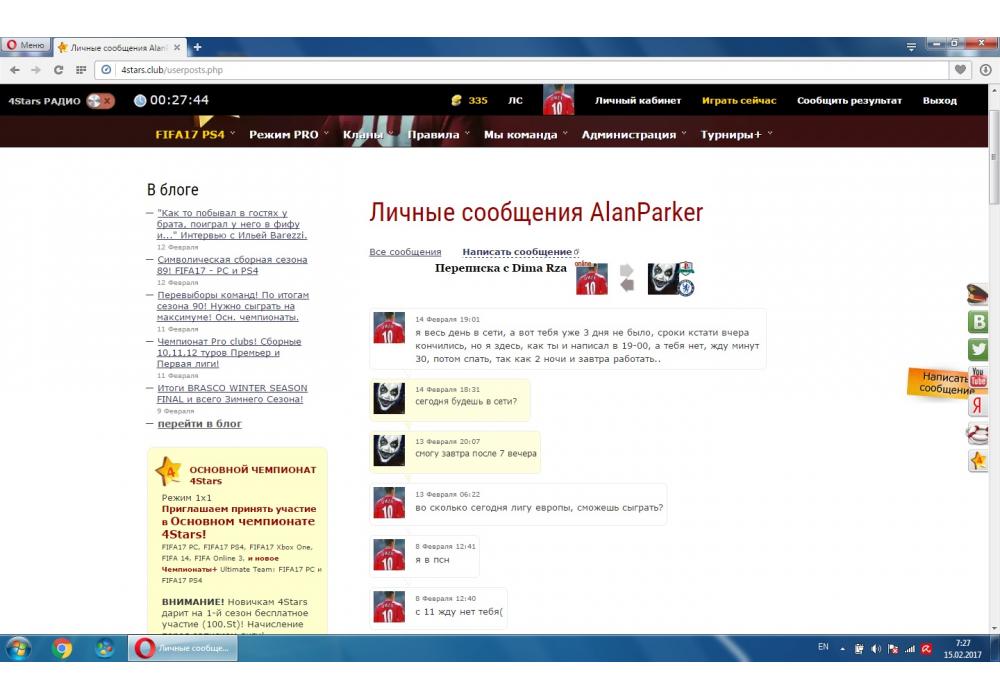The height and width of the screenshot is (700, 1000).
Task: Click the gold star sidebar icon
Action: click(978, 461)
